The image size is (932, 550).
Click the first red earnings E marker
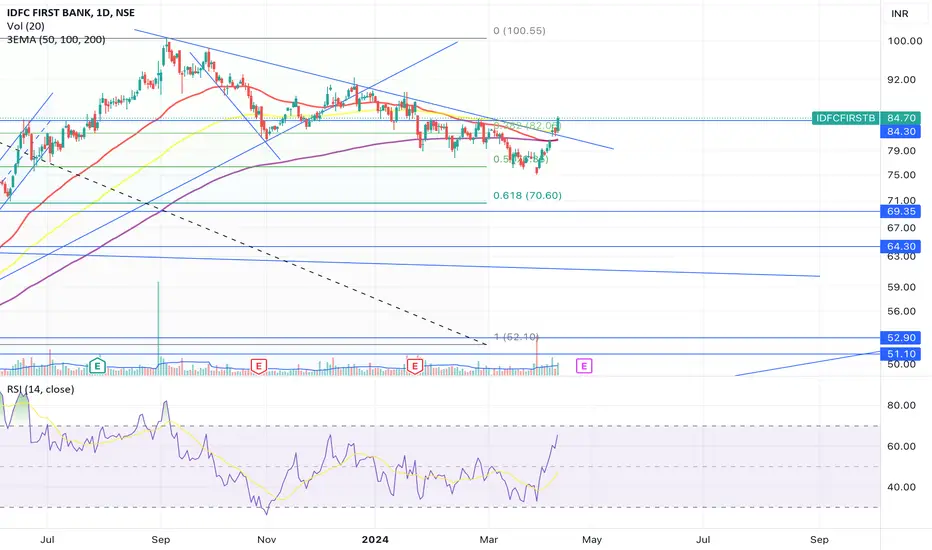258,366
